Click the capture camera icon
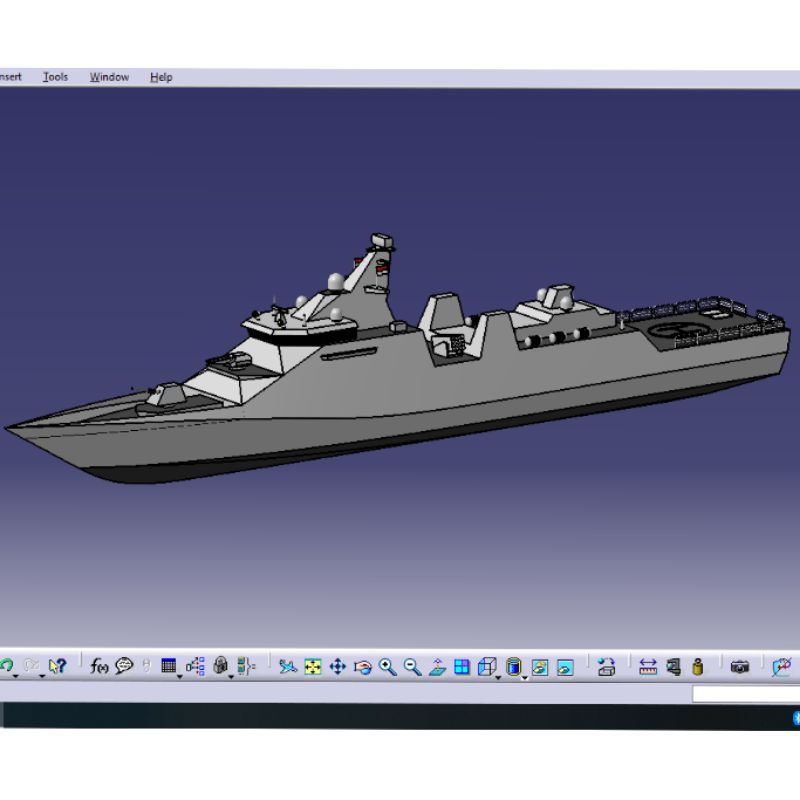 point(740,666)
